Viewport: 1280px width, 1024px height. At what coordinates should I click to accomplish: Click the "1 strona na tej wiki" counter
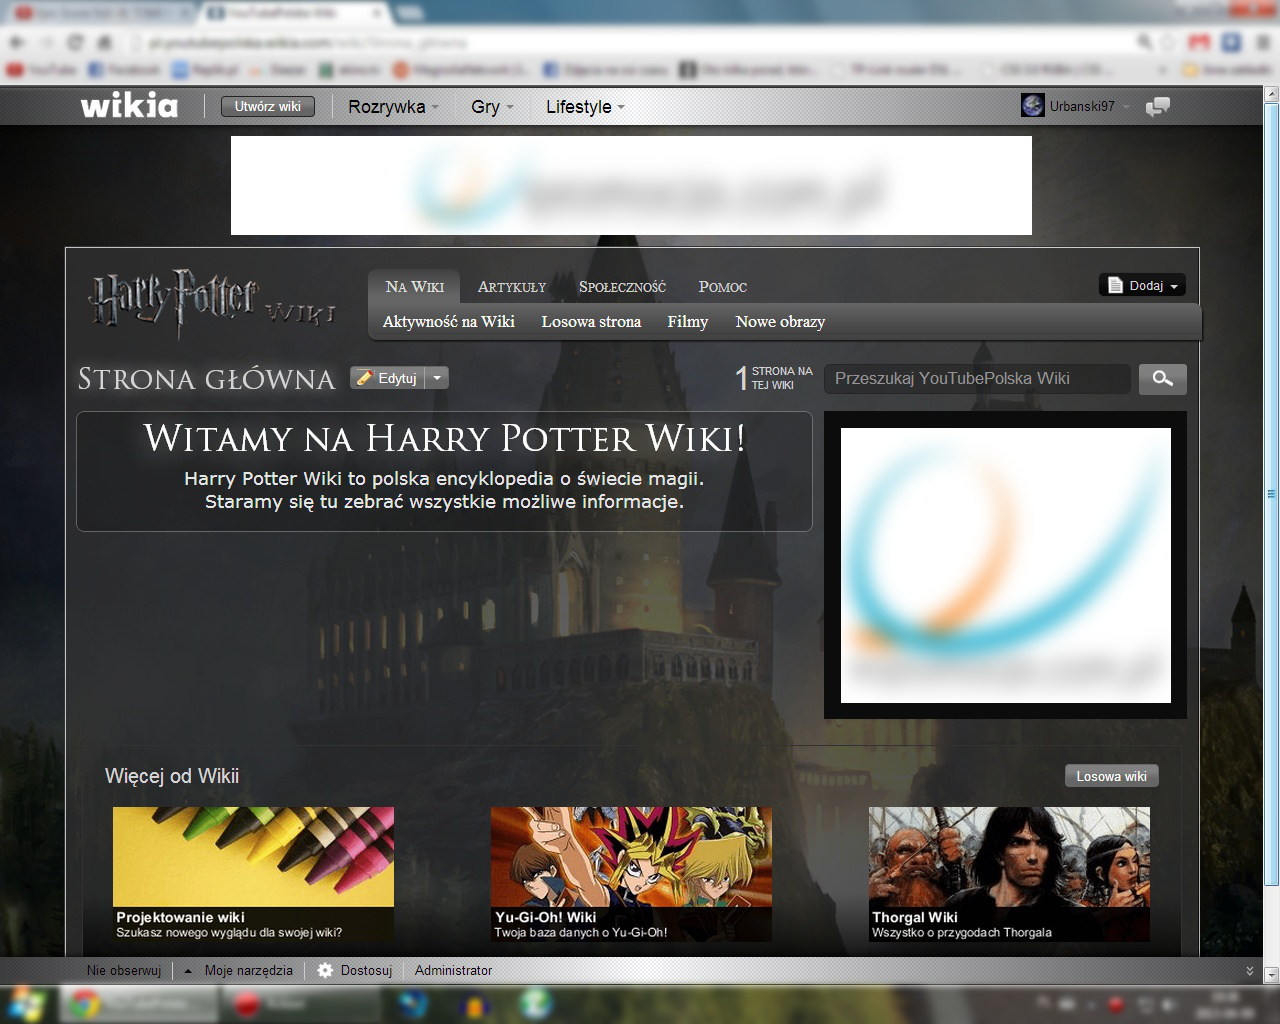click(775, 378)
